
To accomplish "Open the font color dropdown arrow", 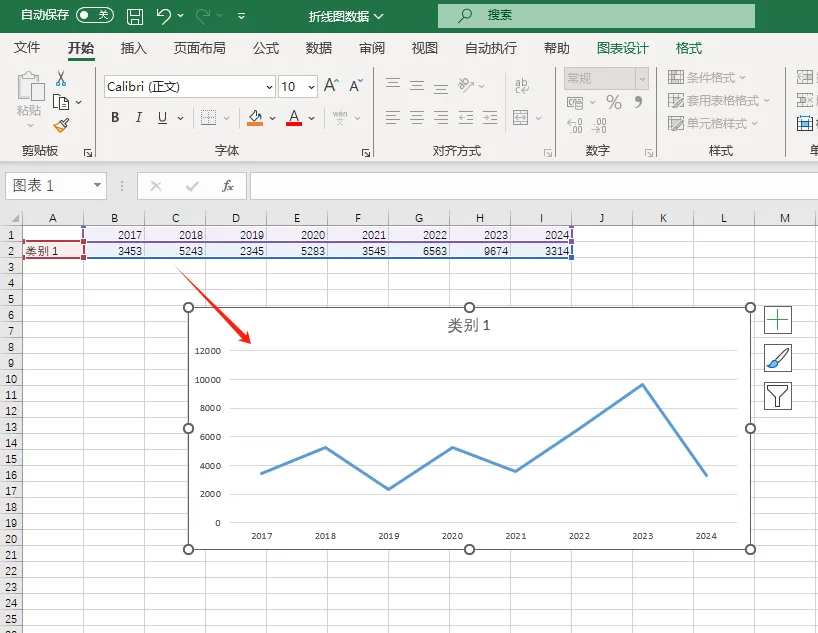I will (311, 118).
